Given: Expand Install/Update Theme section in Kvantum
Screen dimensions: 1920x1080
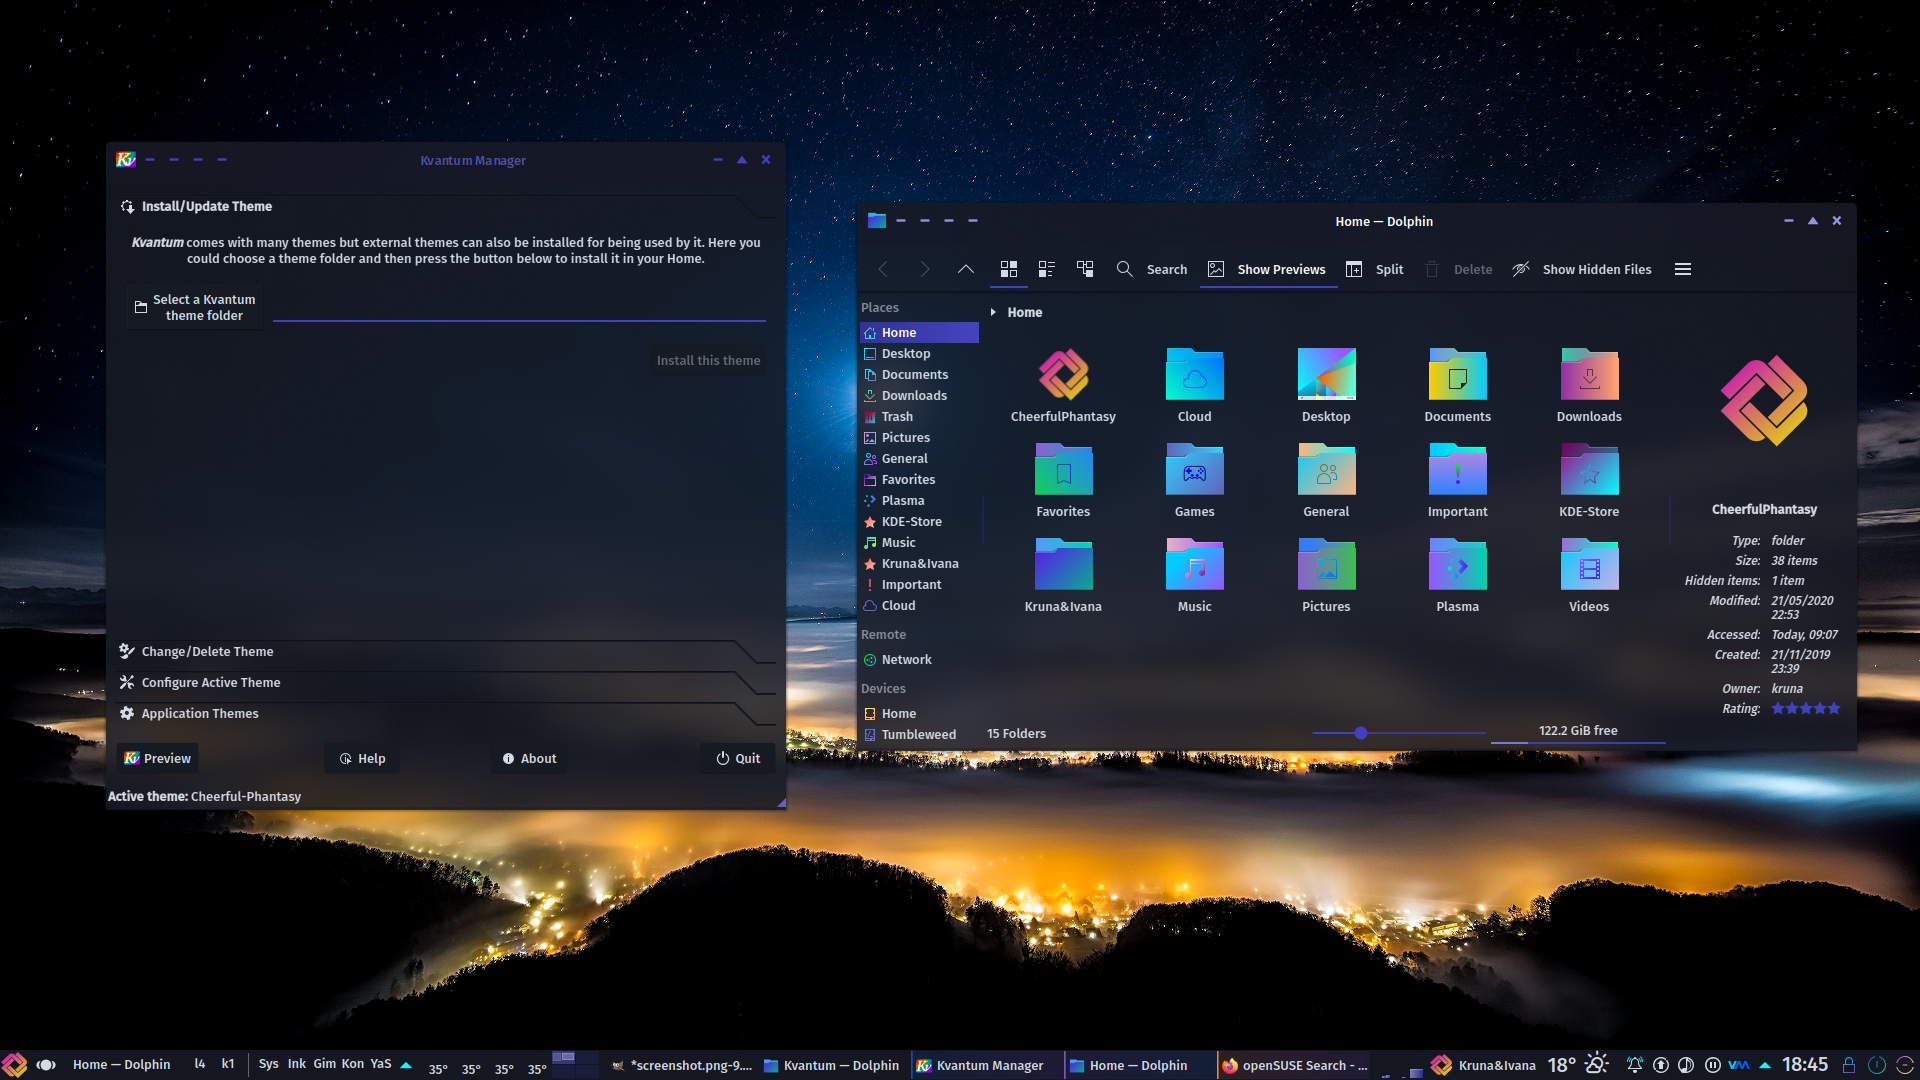Looking at the screenshot, I should 446,206.
